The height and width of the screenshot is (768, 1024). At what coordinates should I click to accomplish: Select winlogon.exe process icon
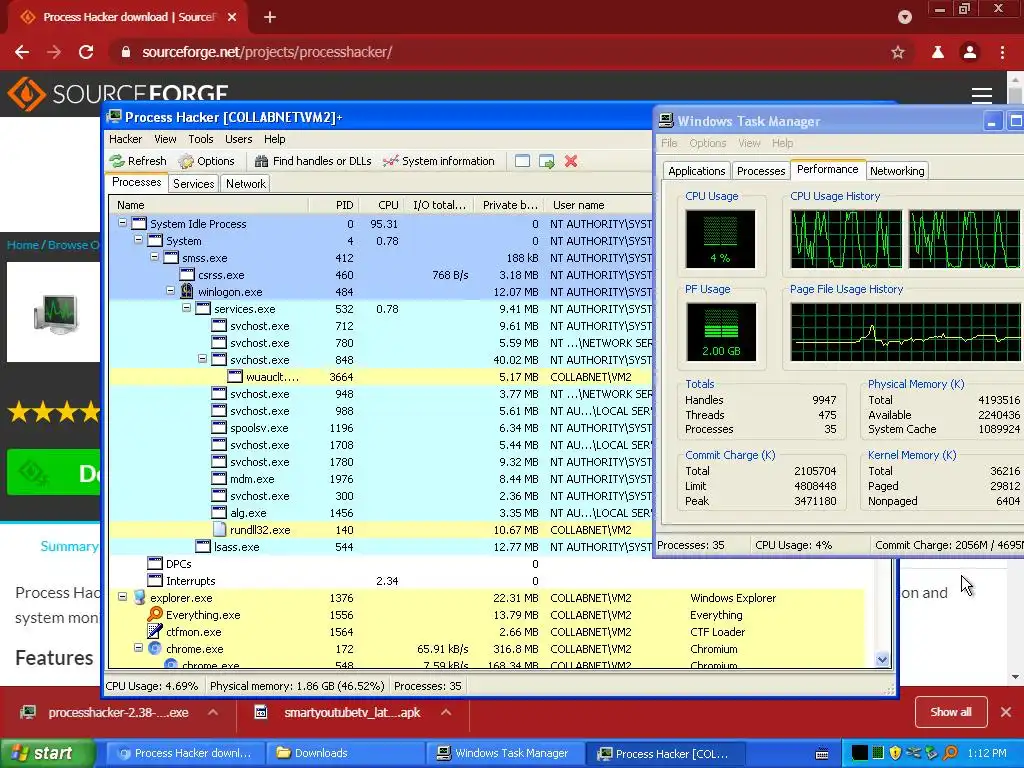(187, 291)
